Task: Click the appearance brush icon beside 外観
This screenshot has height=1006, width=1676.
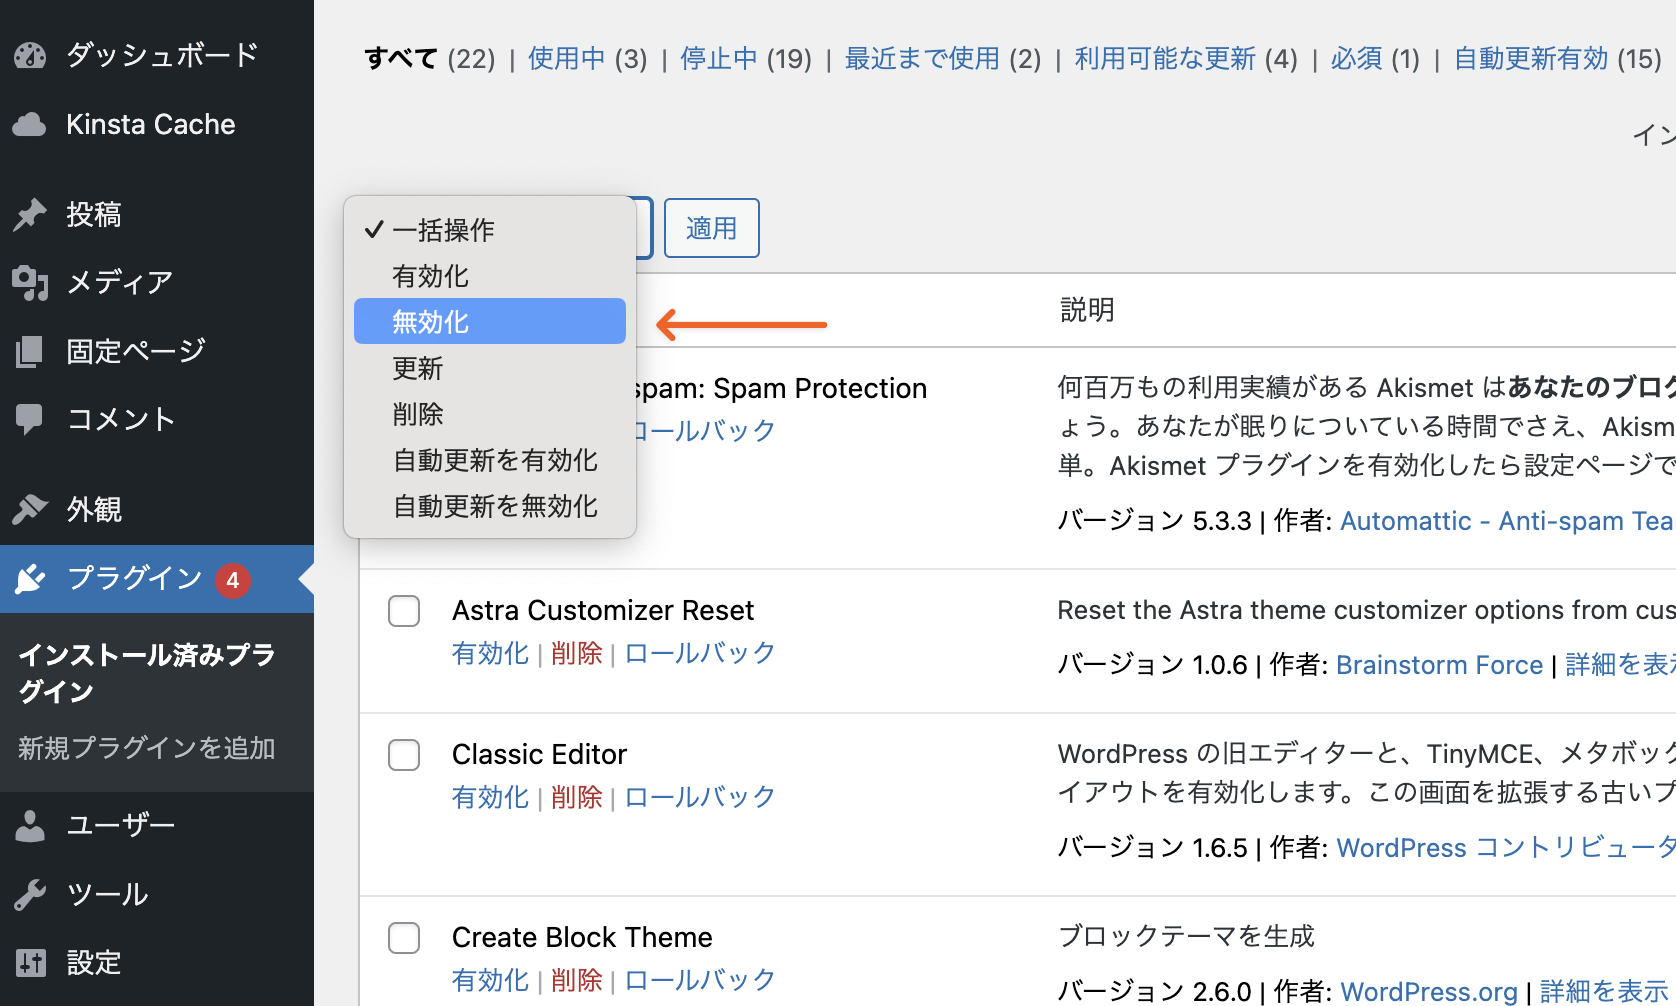Action: pos(30,509)
